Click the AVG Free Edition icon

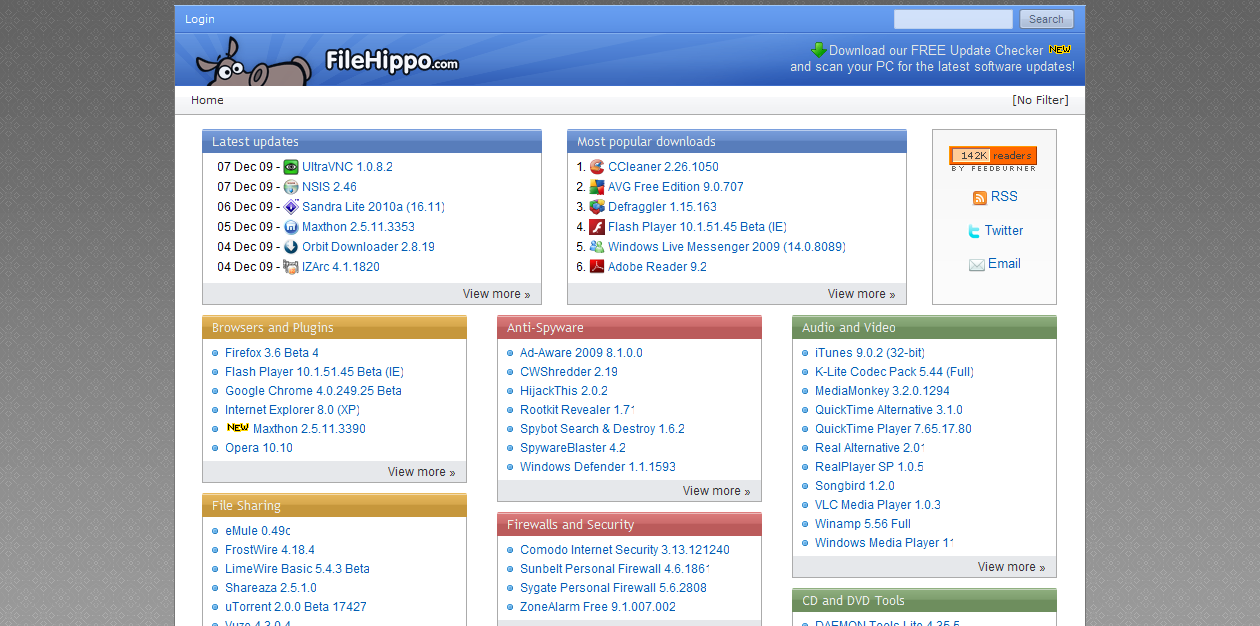[597, 187]
